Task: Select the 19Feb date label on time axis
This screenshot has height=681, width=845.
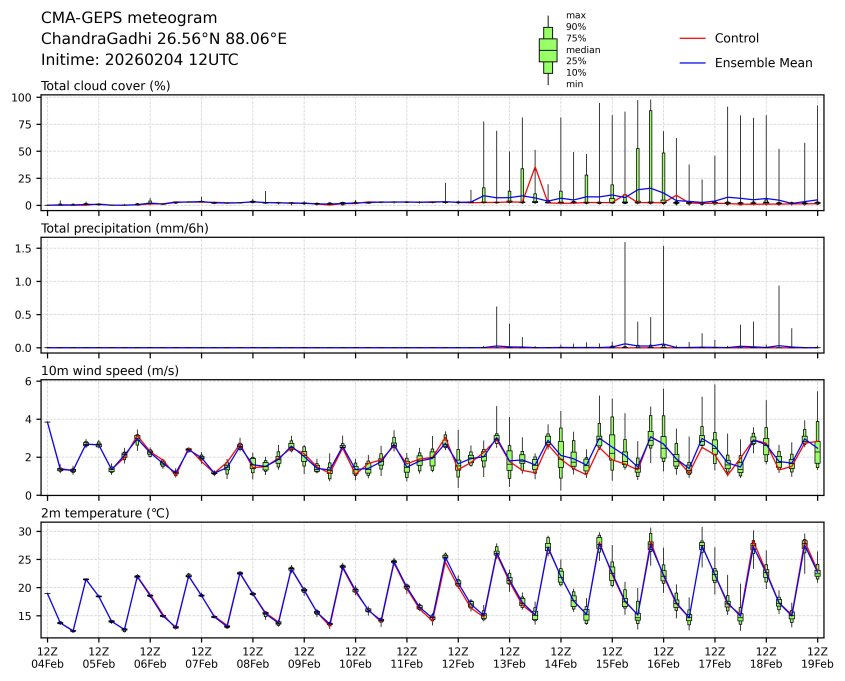Action: point(818,663)
